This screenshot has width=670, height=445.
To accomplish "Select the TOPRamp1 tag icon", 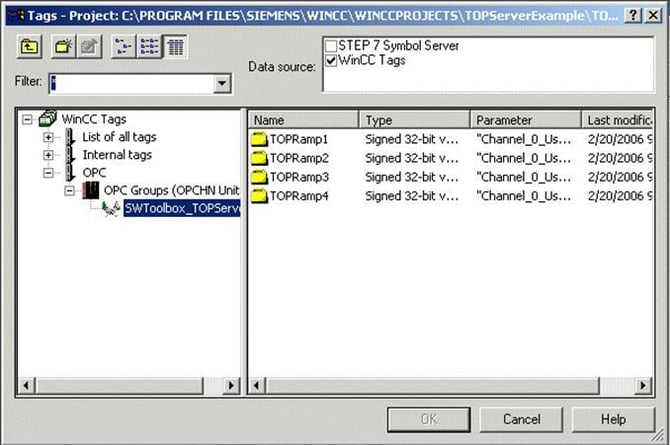I will (260, 139).
